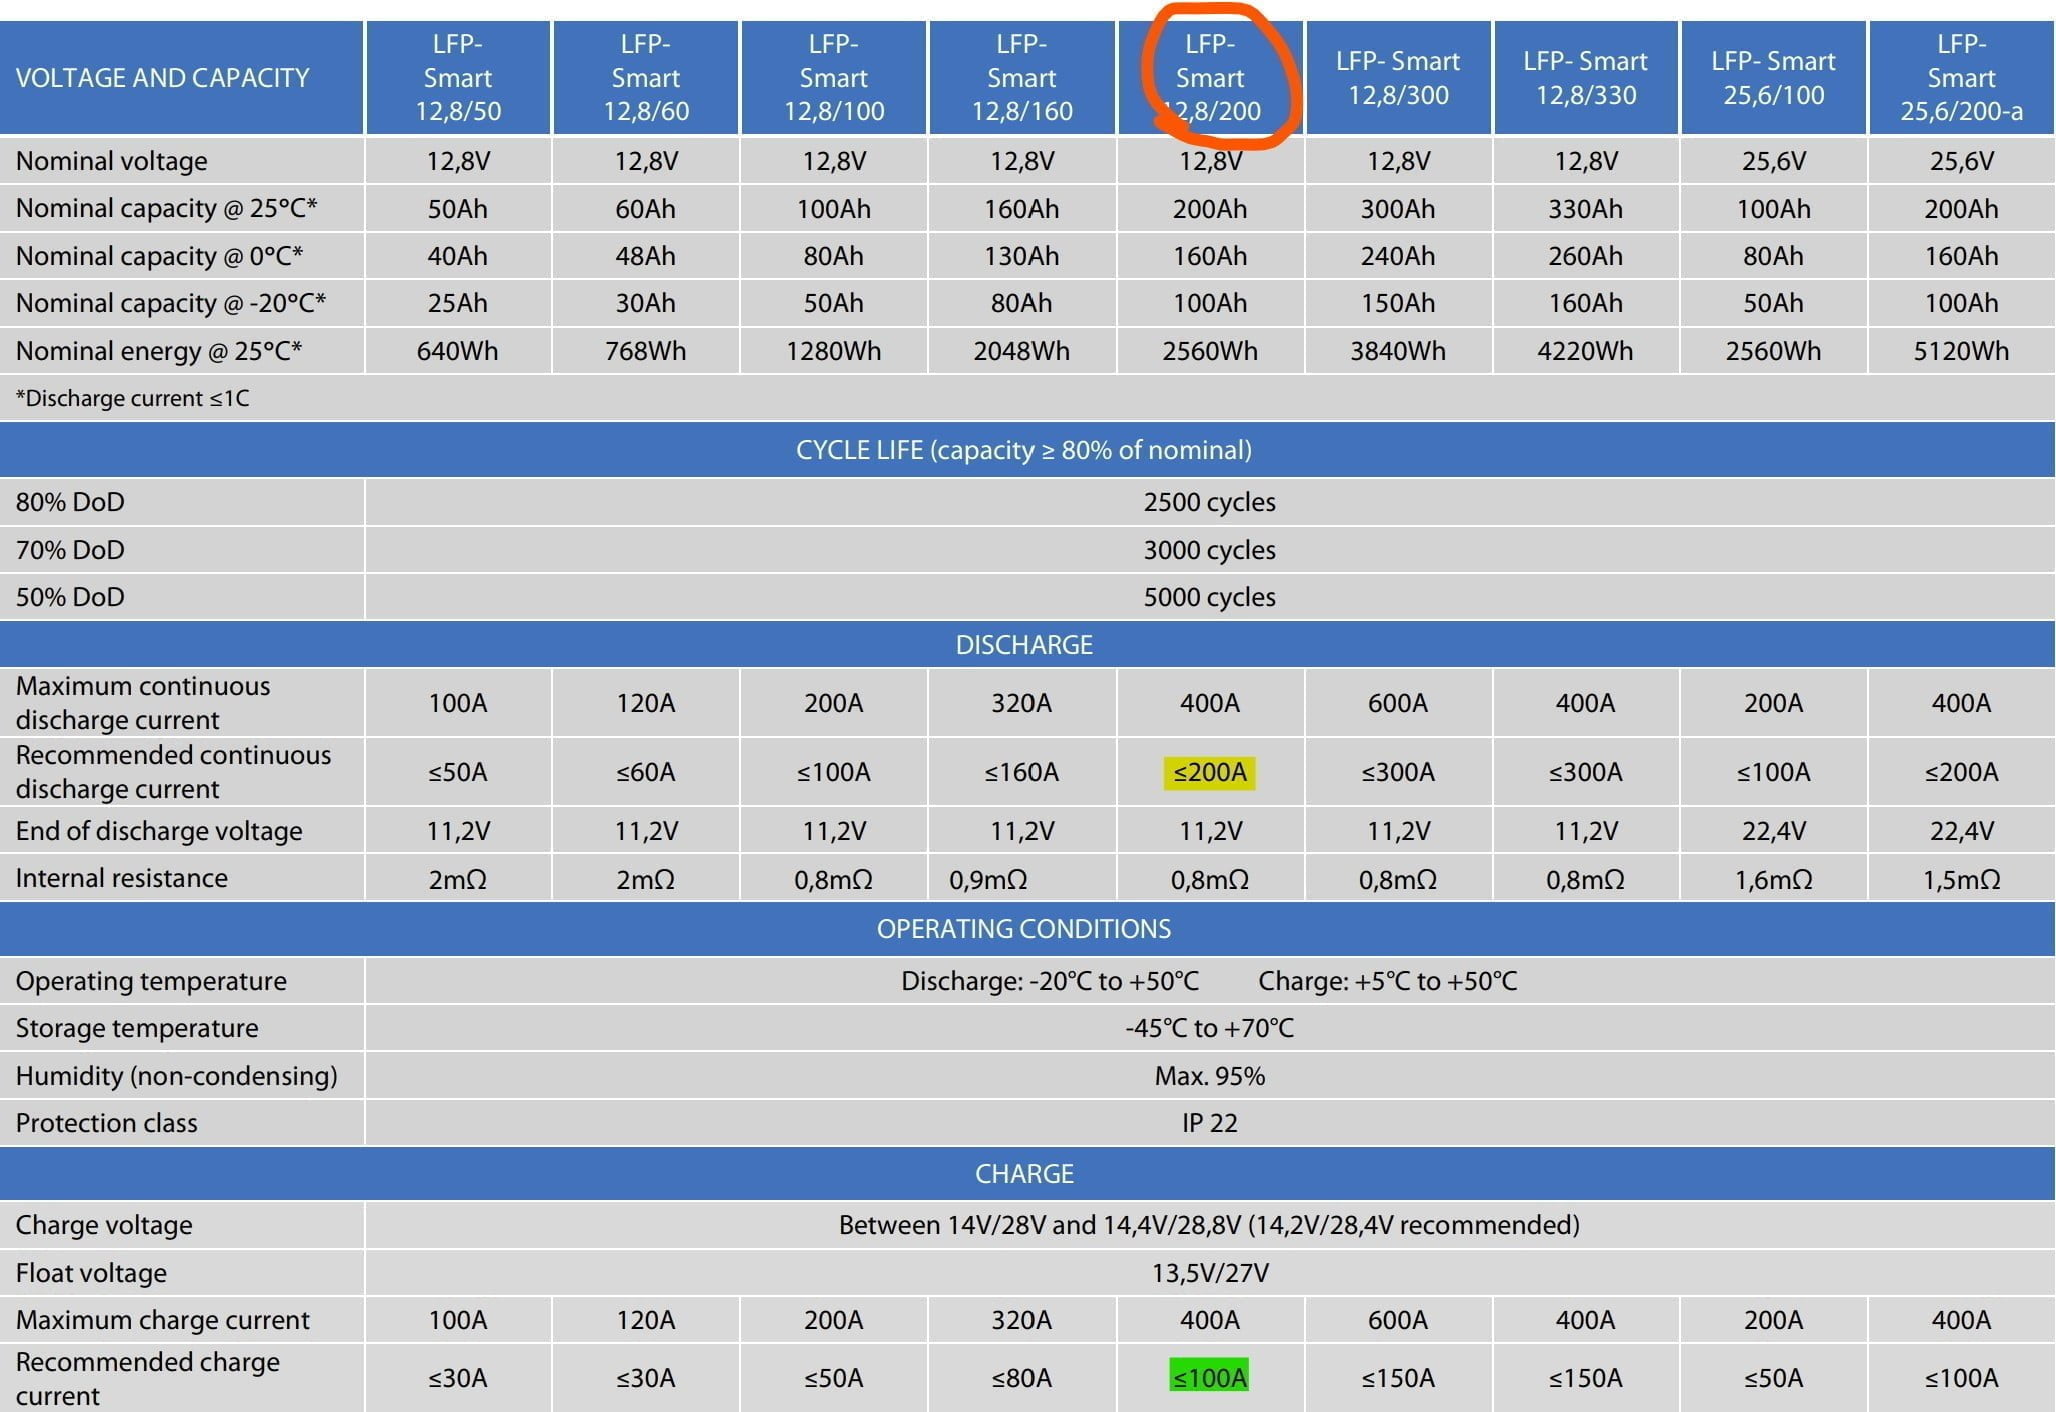The height and width of the screenshot is (1412, 2056).
Task: Click the Maximum charge current row label
Action: click(x=163, y=1320)
